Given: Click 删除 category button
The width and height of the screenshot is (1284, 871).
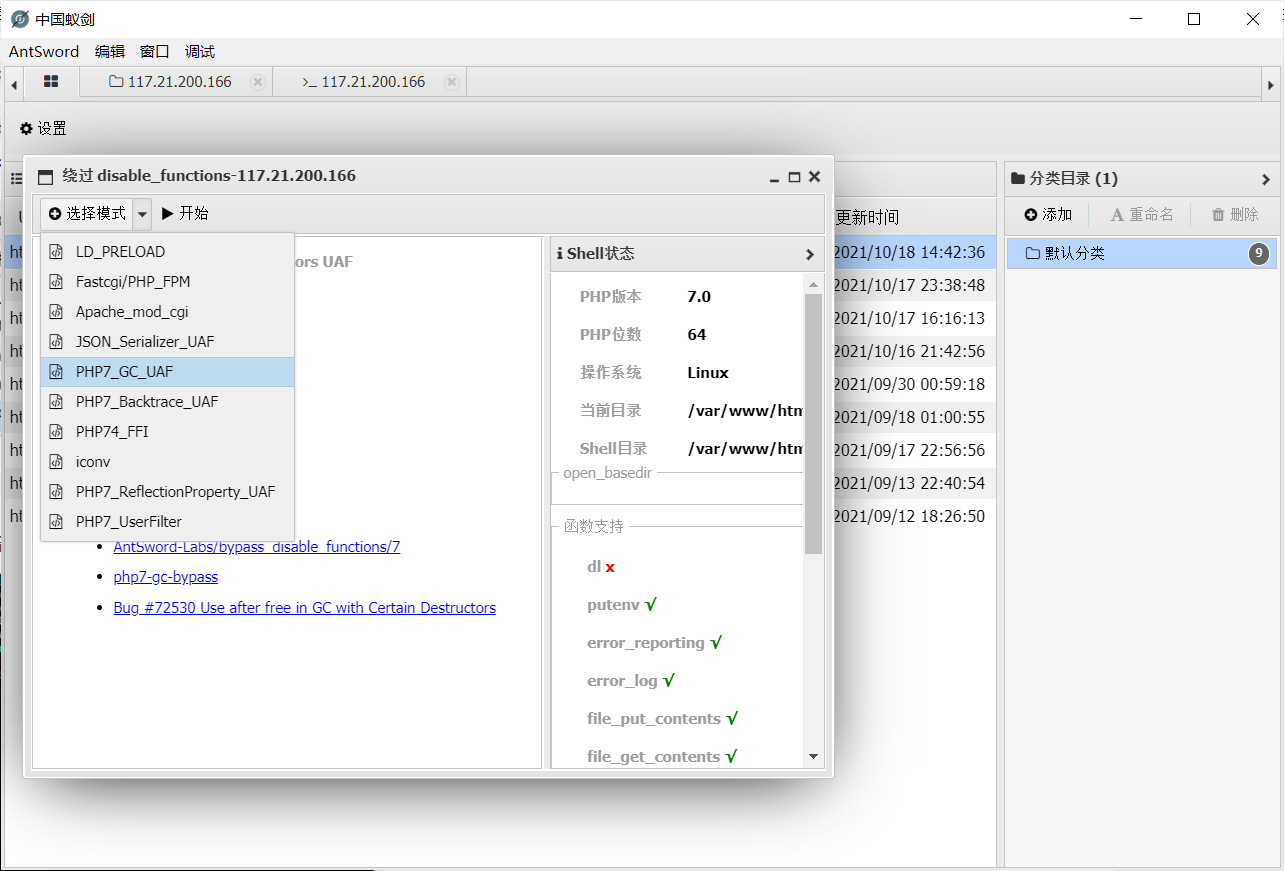Looking at the screenshot, I should pyautogui.click(x=1235, y=215).
